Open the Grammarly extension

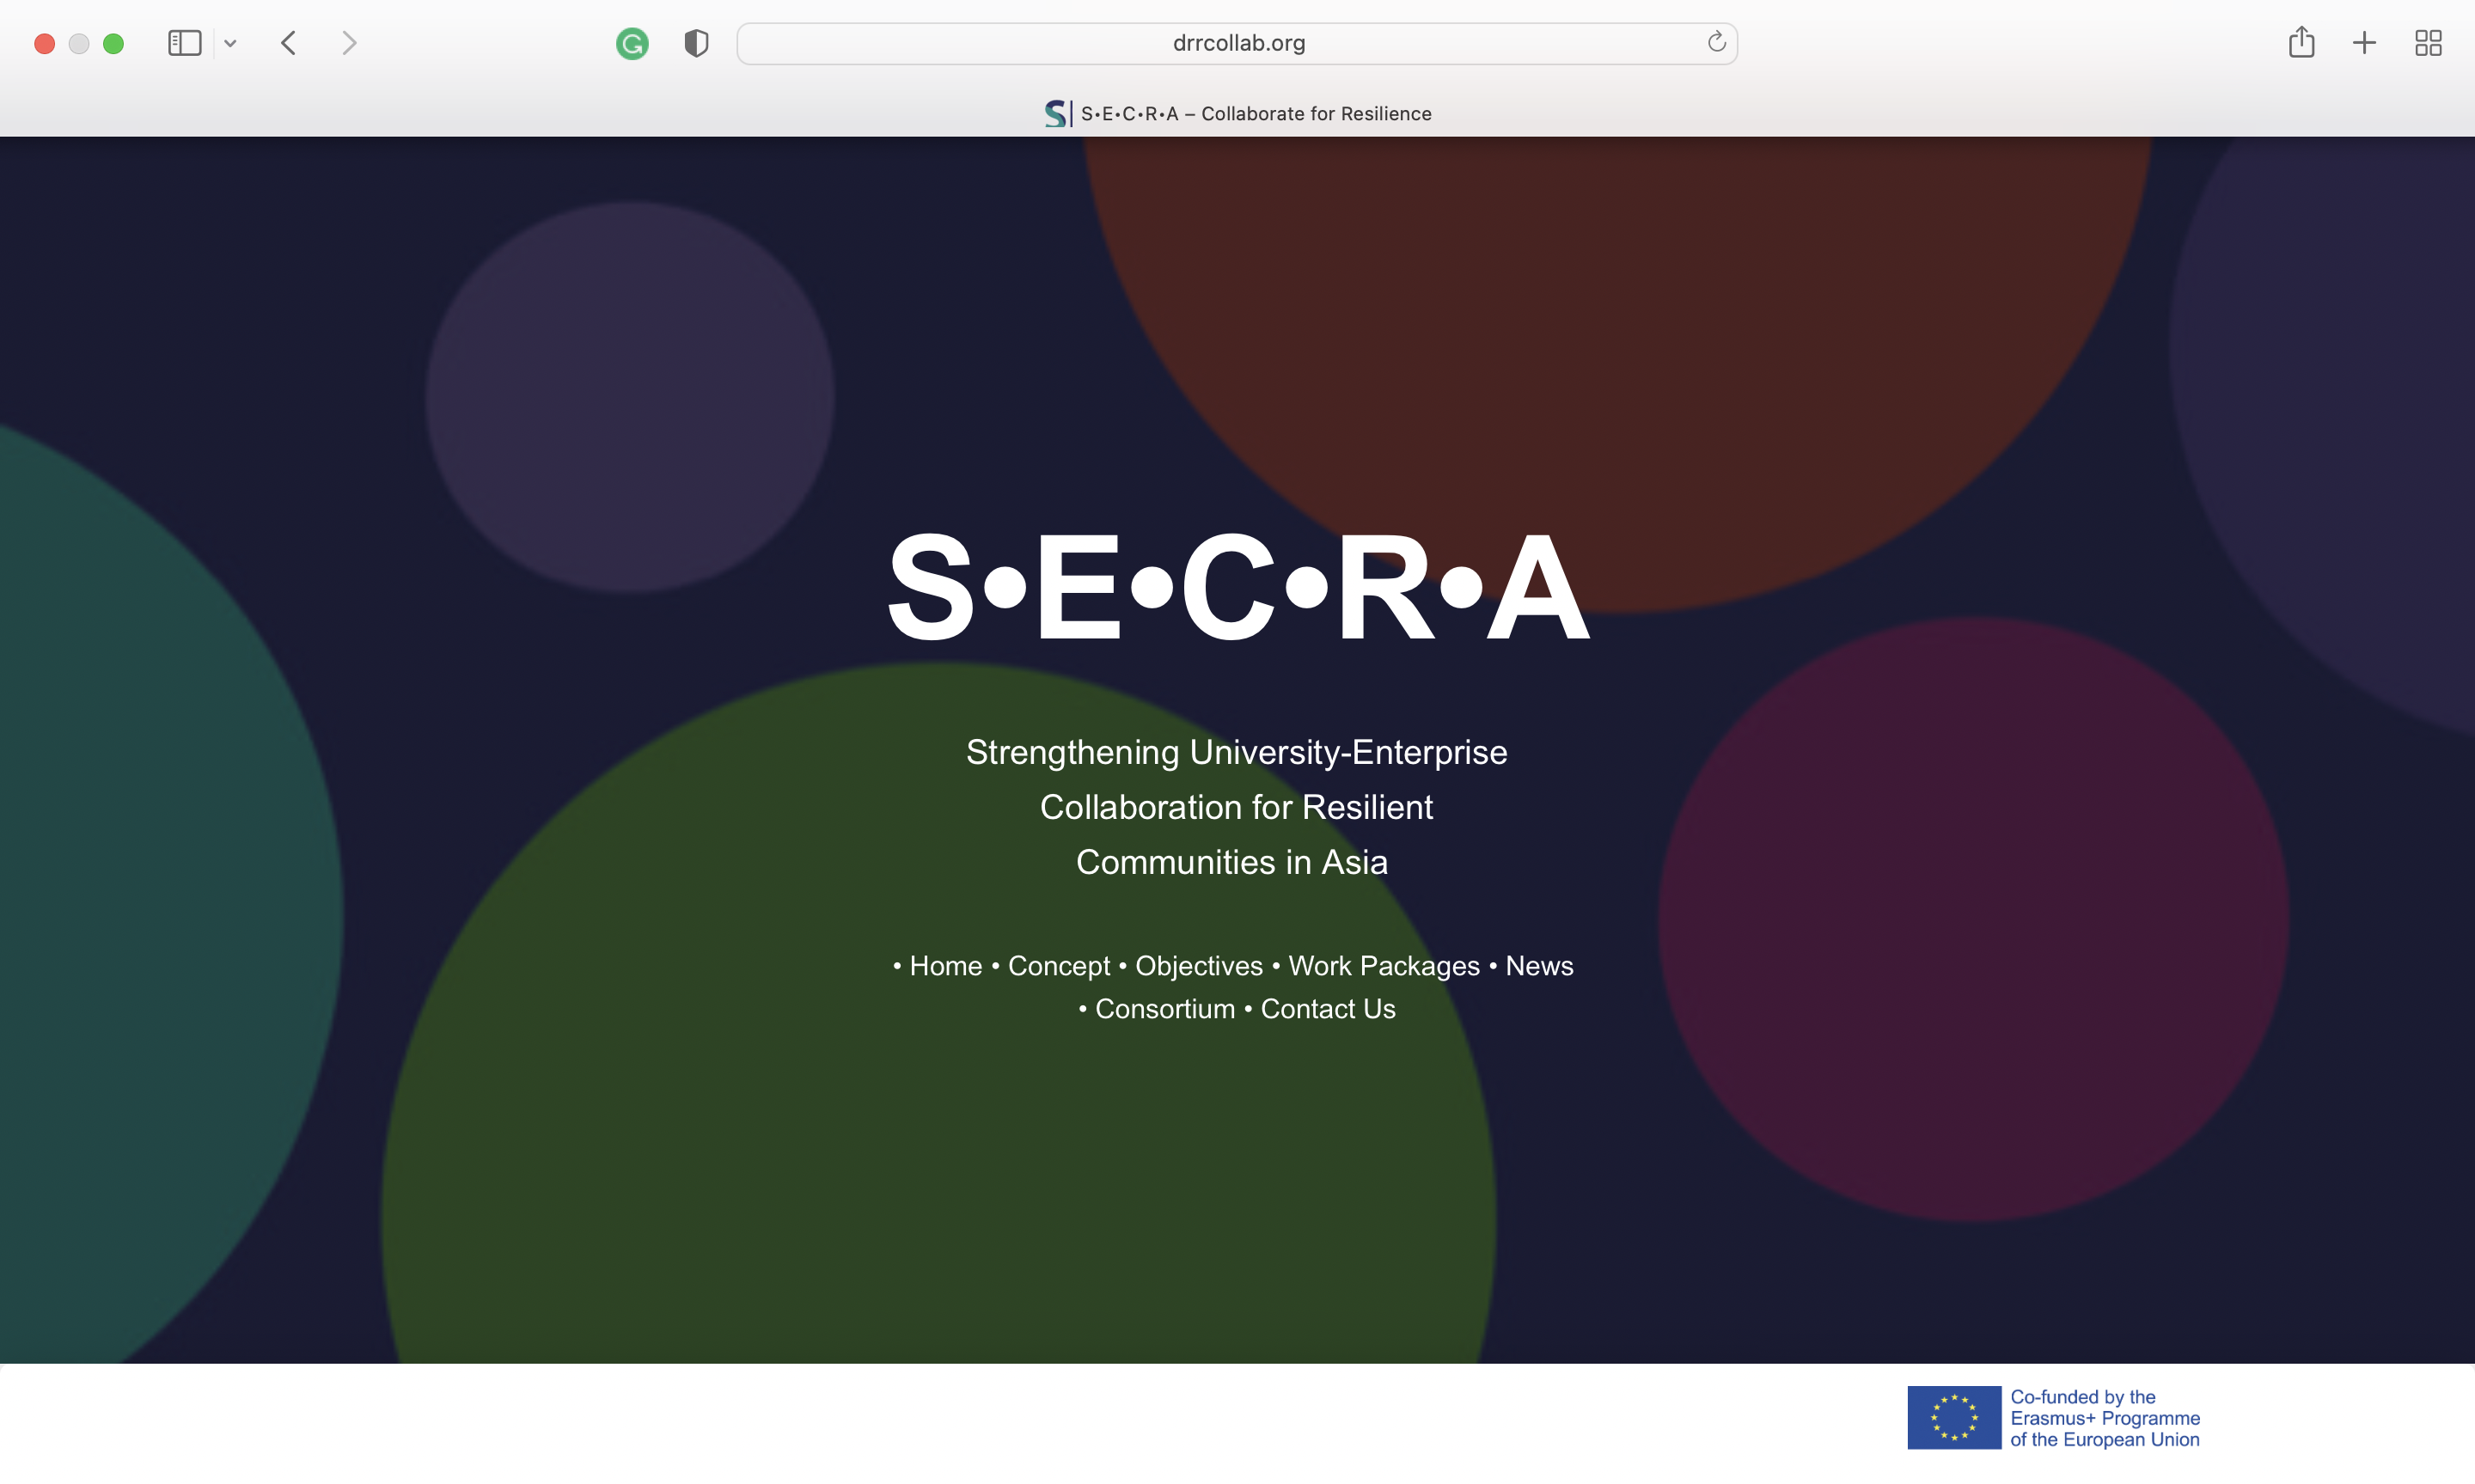pos(632,43)
